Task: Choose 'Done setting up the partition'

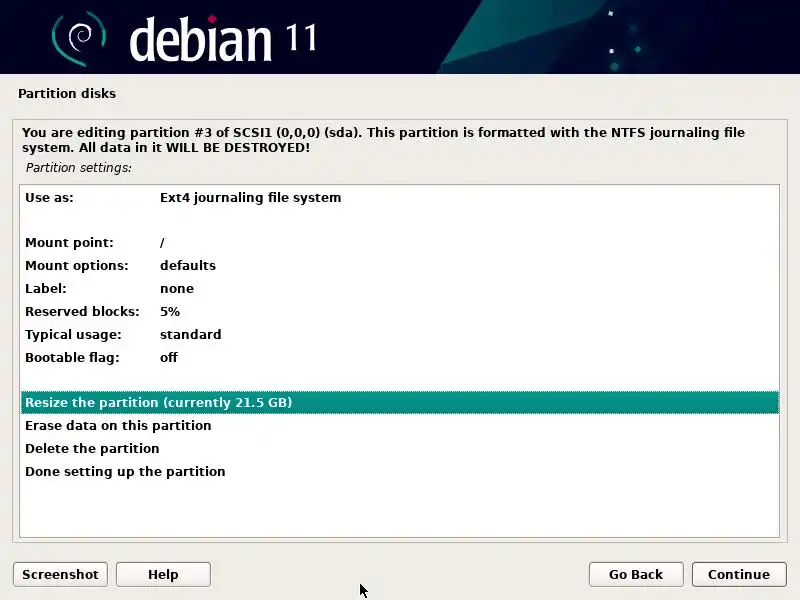Action: coord(399,471)
